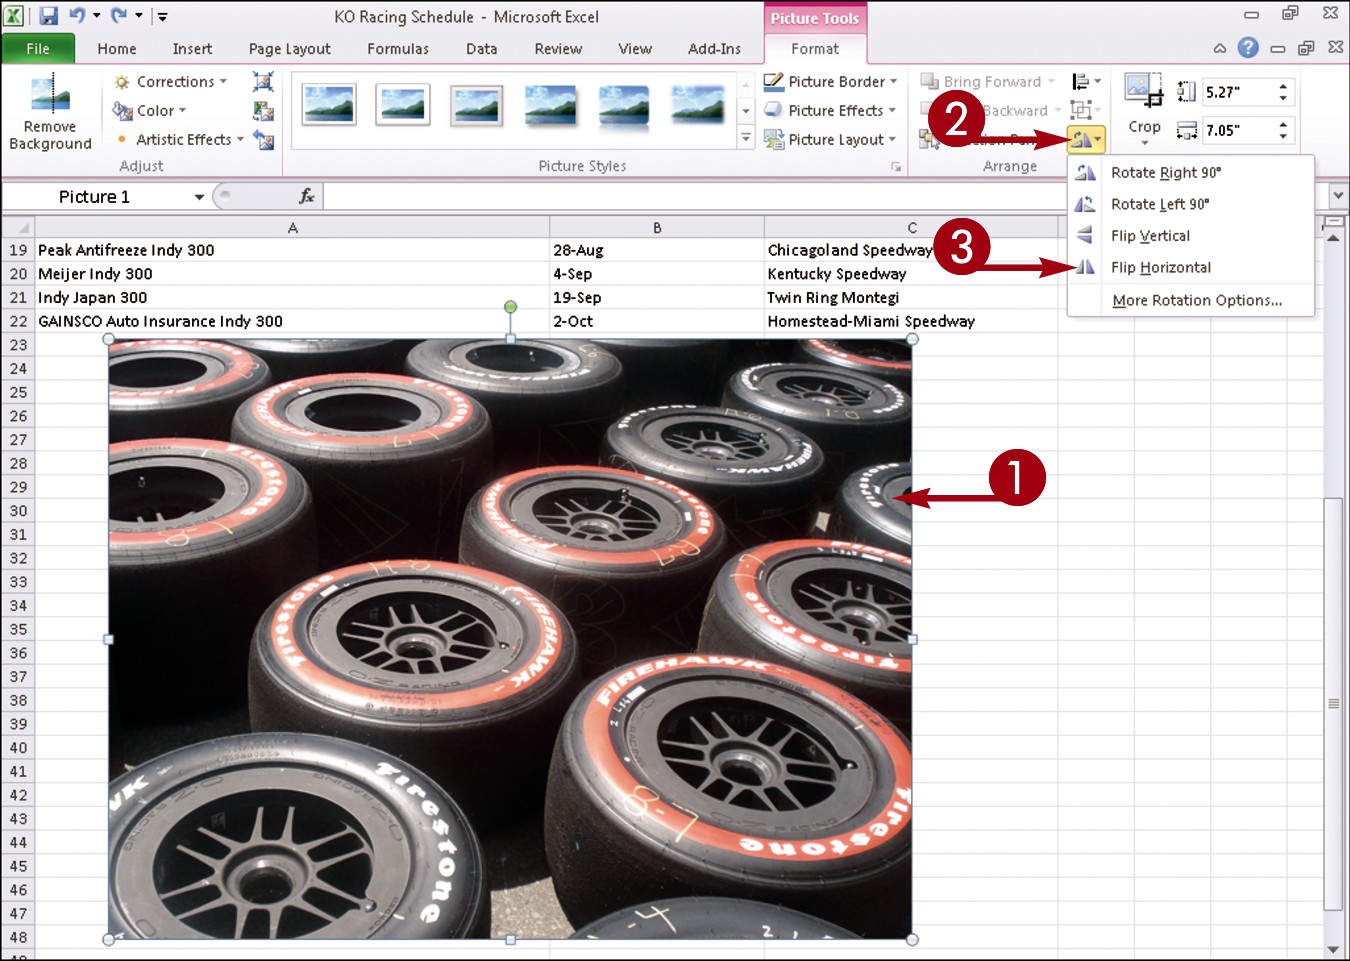This screenshot has width=1350, height=961.
Task: Click the Name Box showing Picture 1
Action: [x=94, y=197]
